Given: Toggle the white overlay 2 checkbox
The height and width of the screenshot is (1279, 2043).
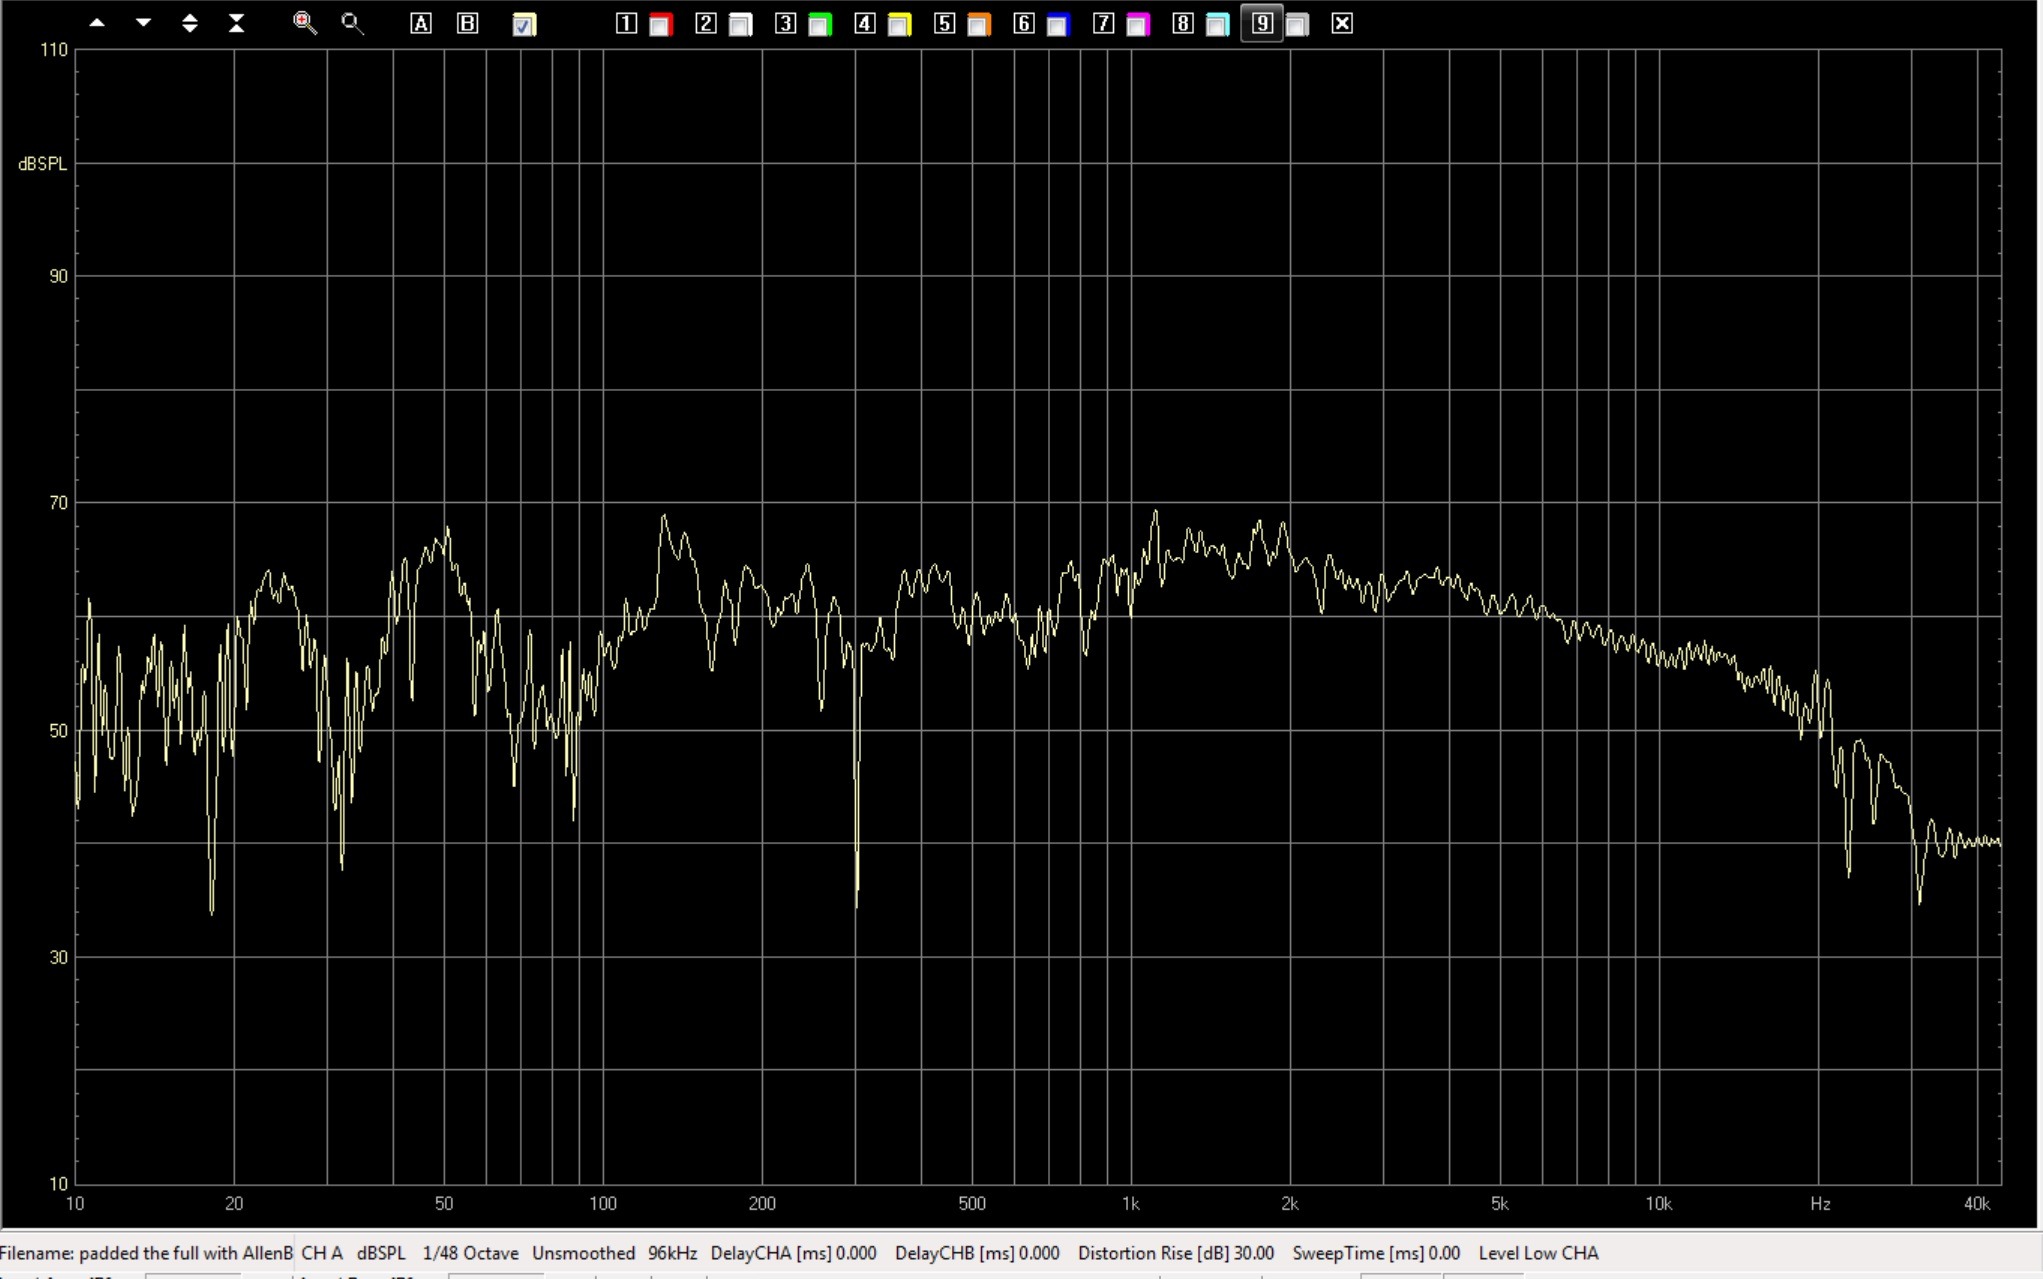Looking at the screenshot, I should click(x=740, y=24).
